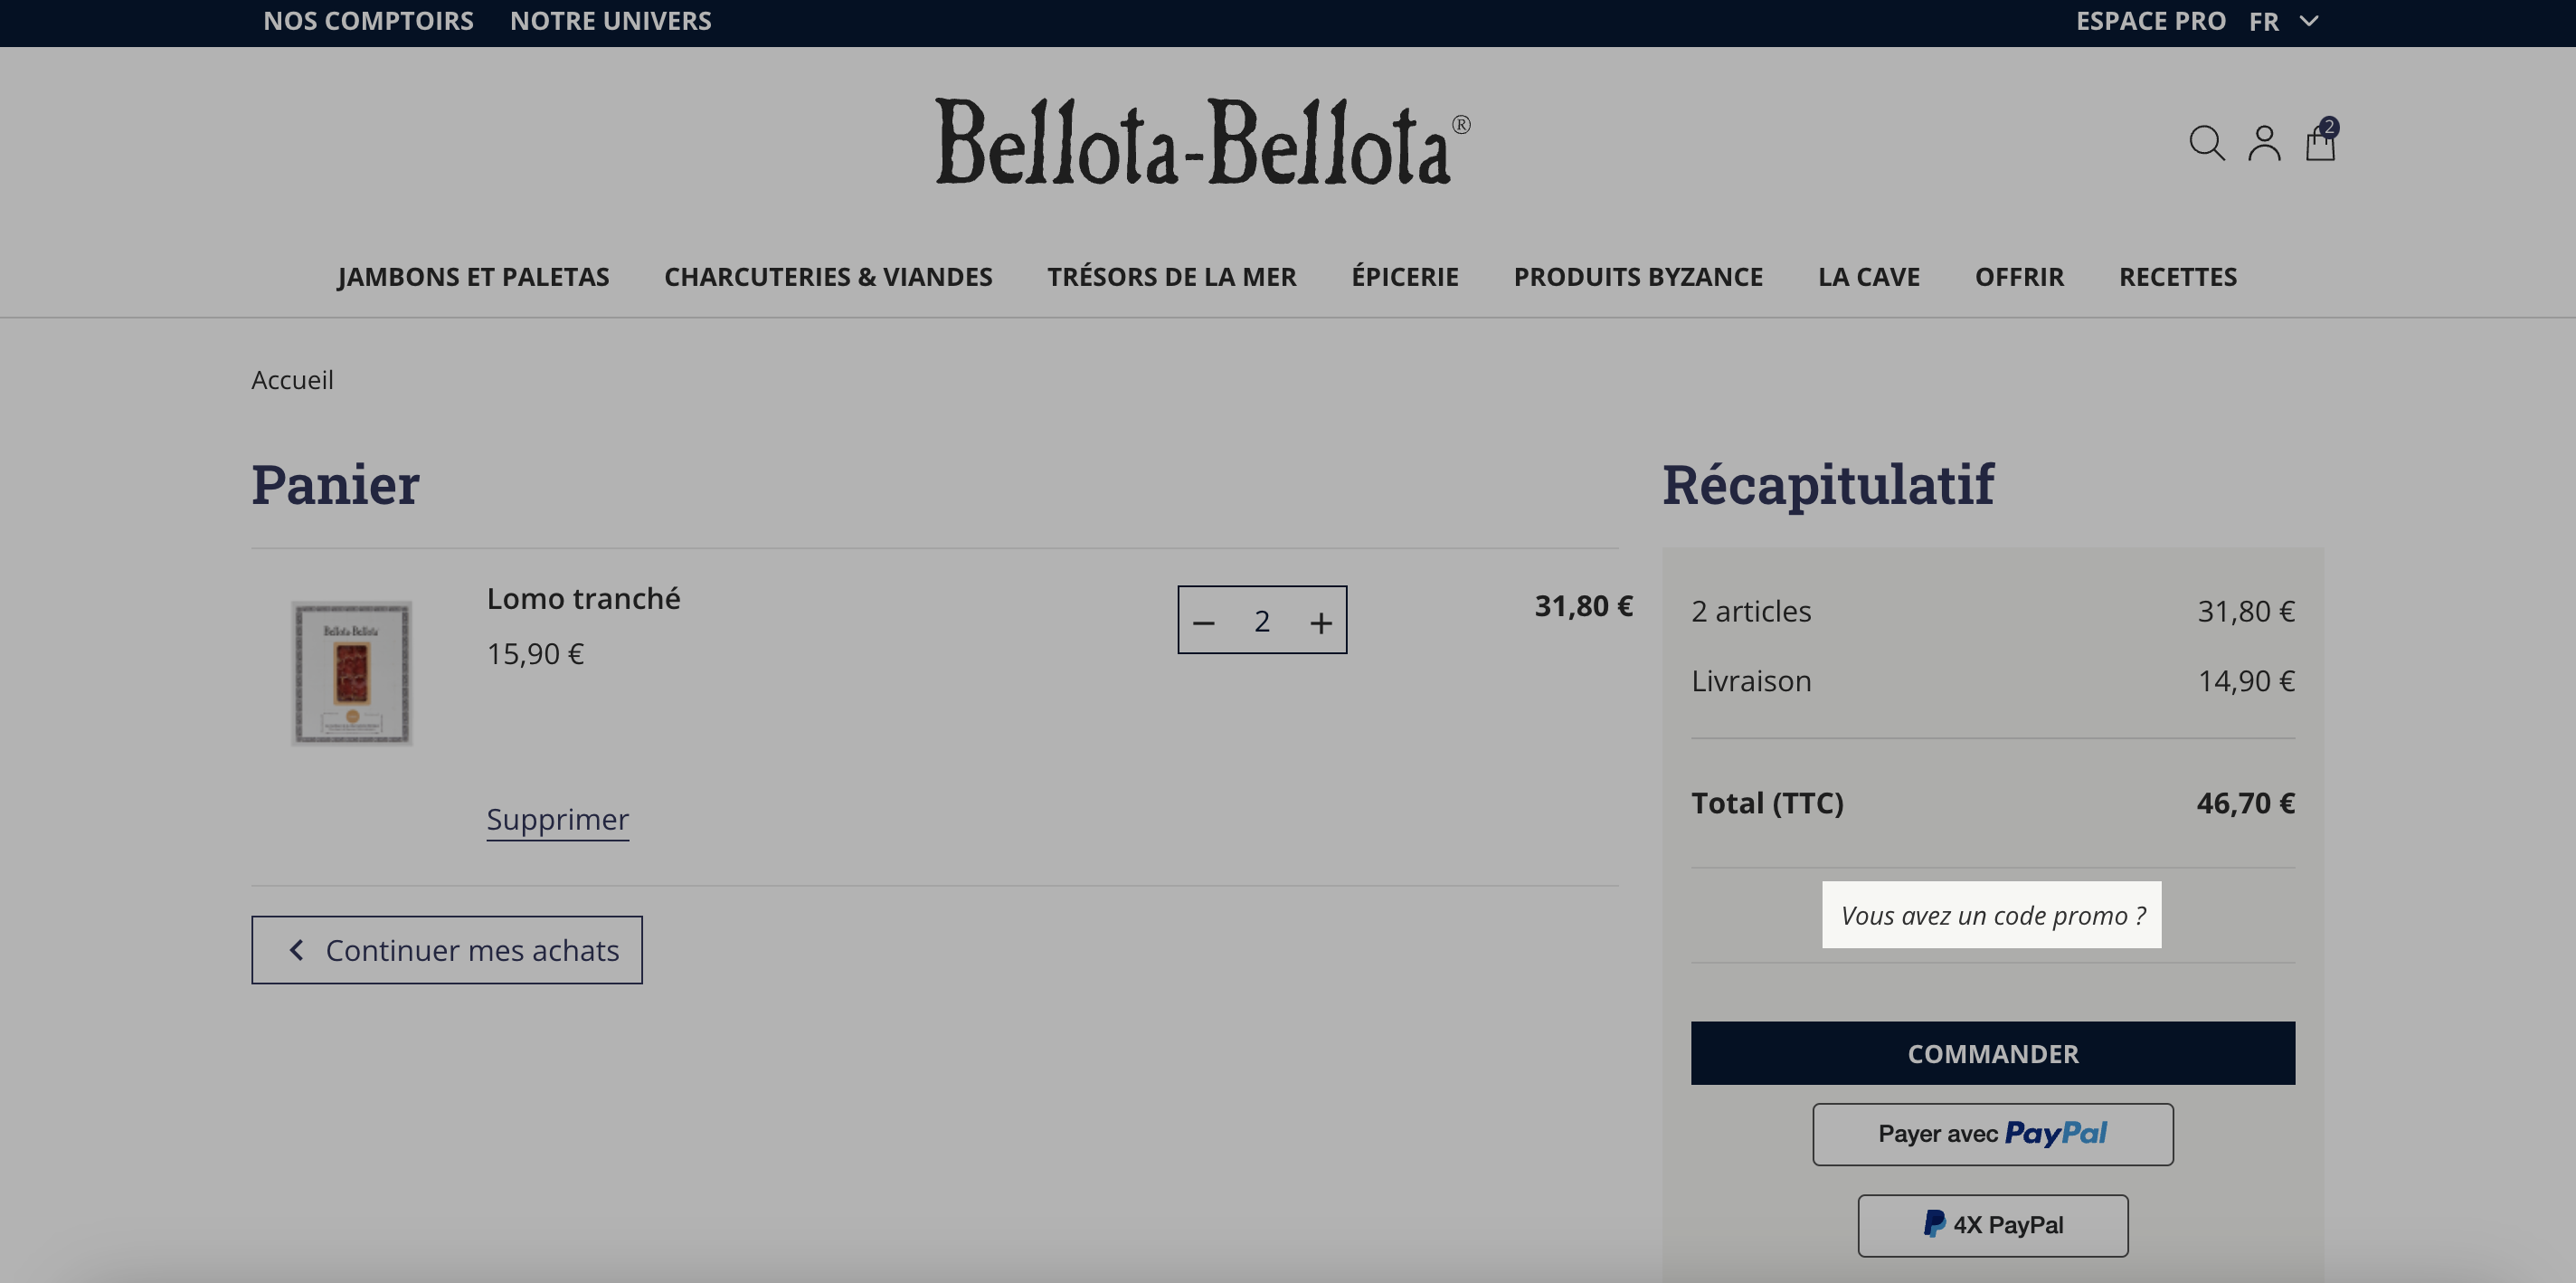Select La Cave menu item

[x=1868, y=277]
